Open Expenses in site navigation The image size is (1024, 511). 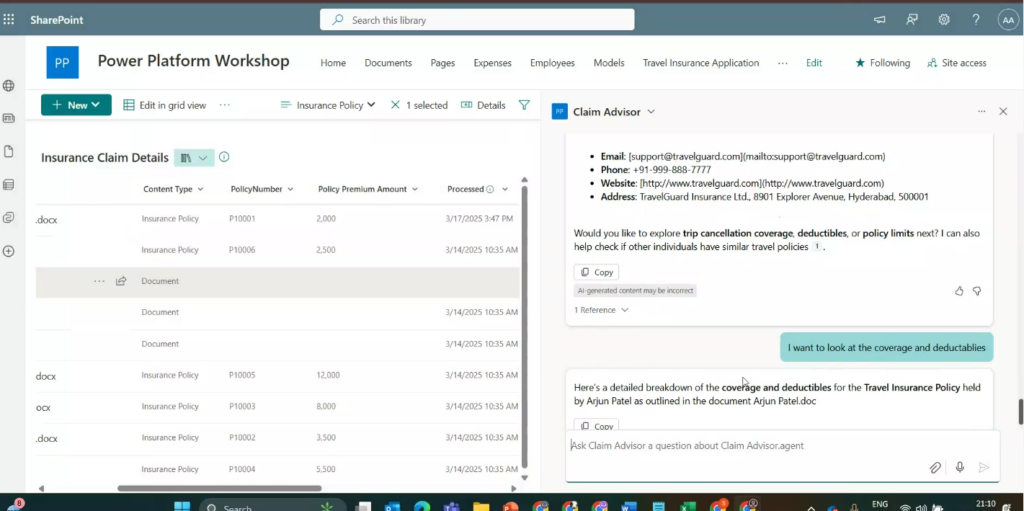pos(492,63)
